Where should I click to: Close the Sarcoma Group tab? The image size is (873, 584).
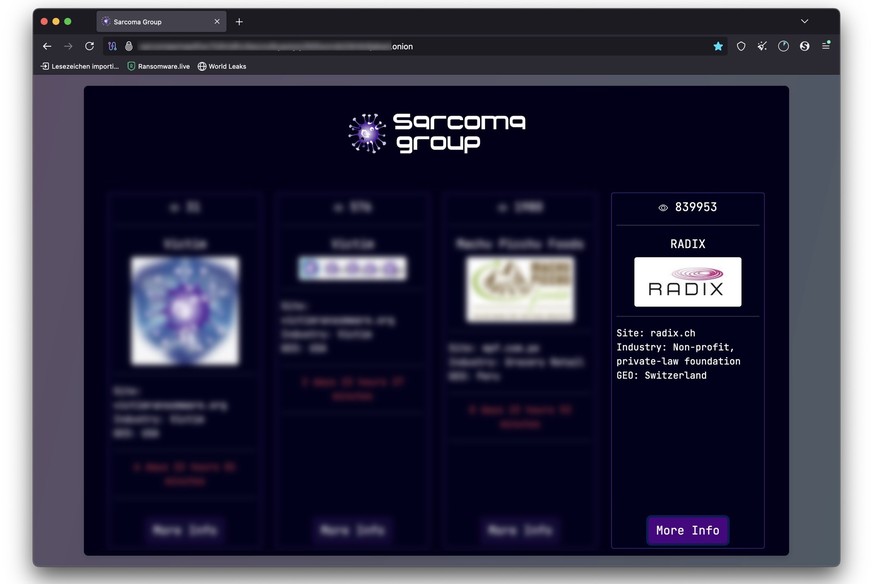[x=217, y=22]
